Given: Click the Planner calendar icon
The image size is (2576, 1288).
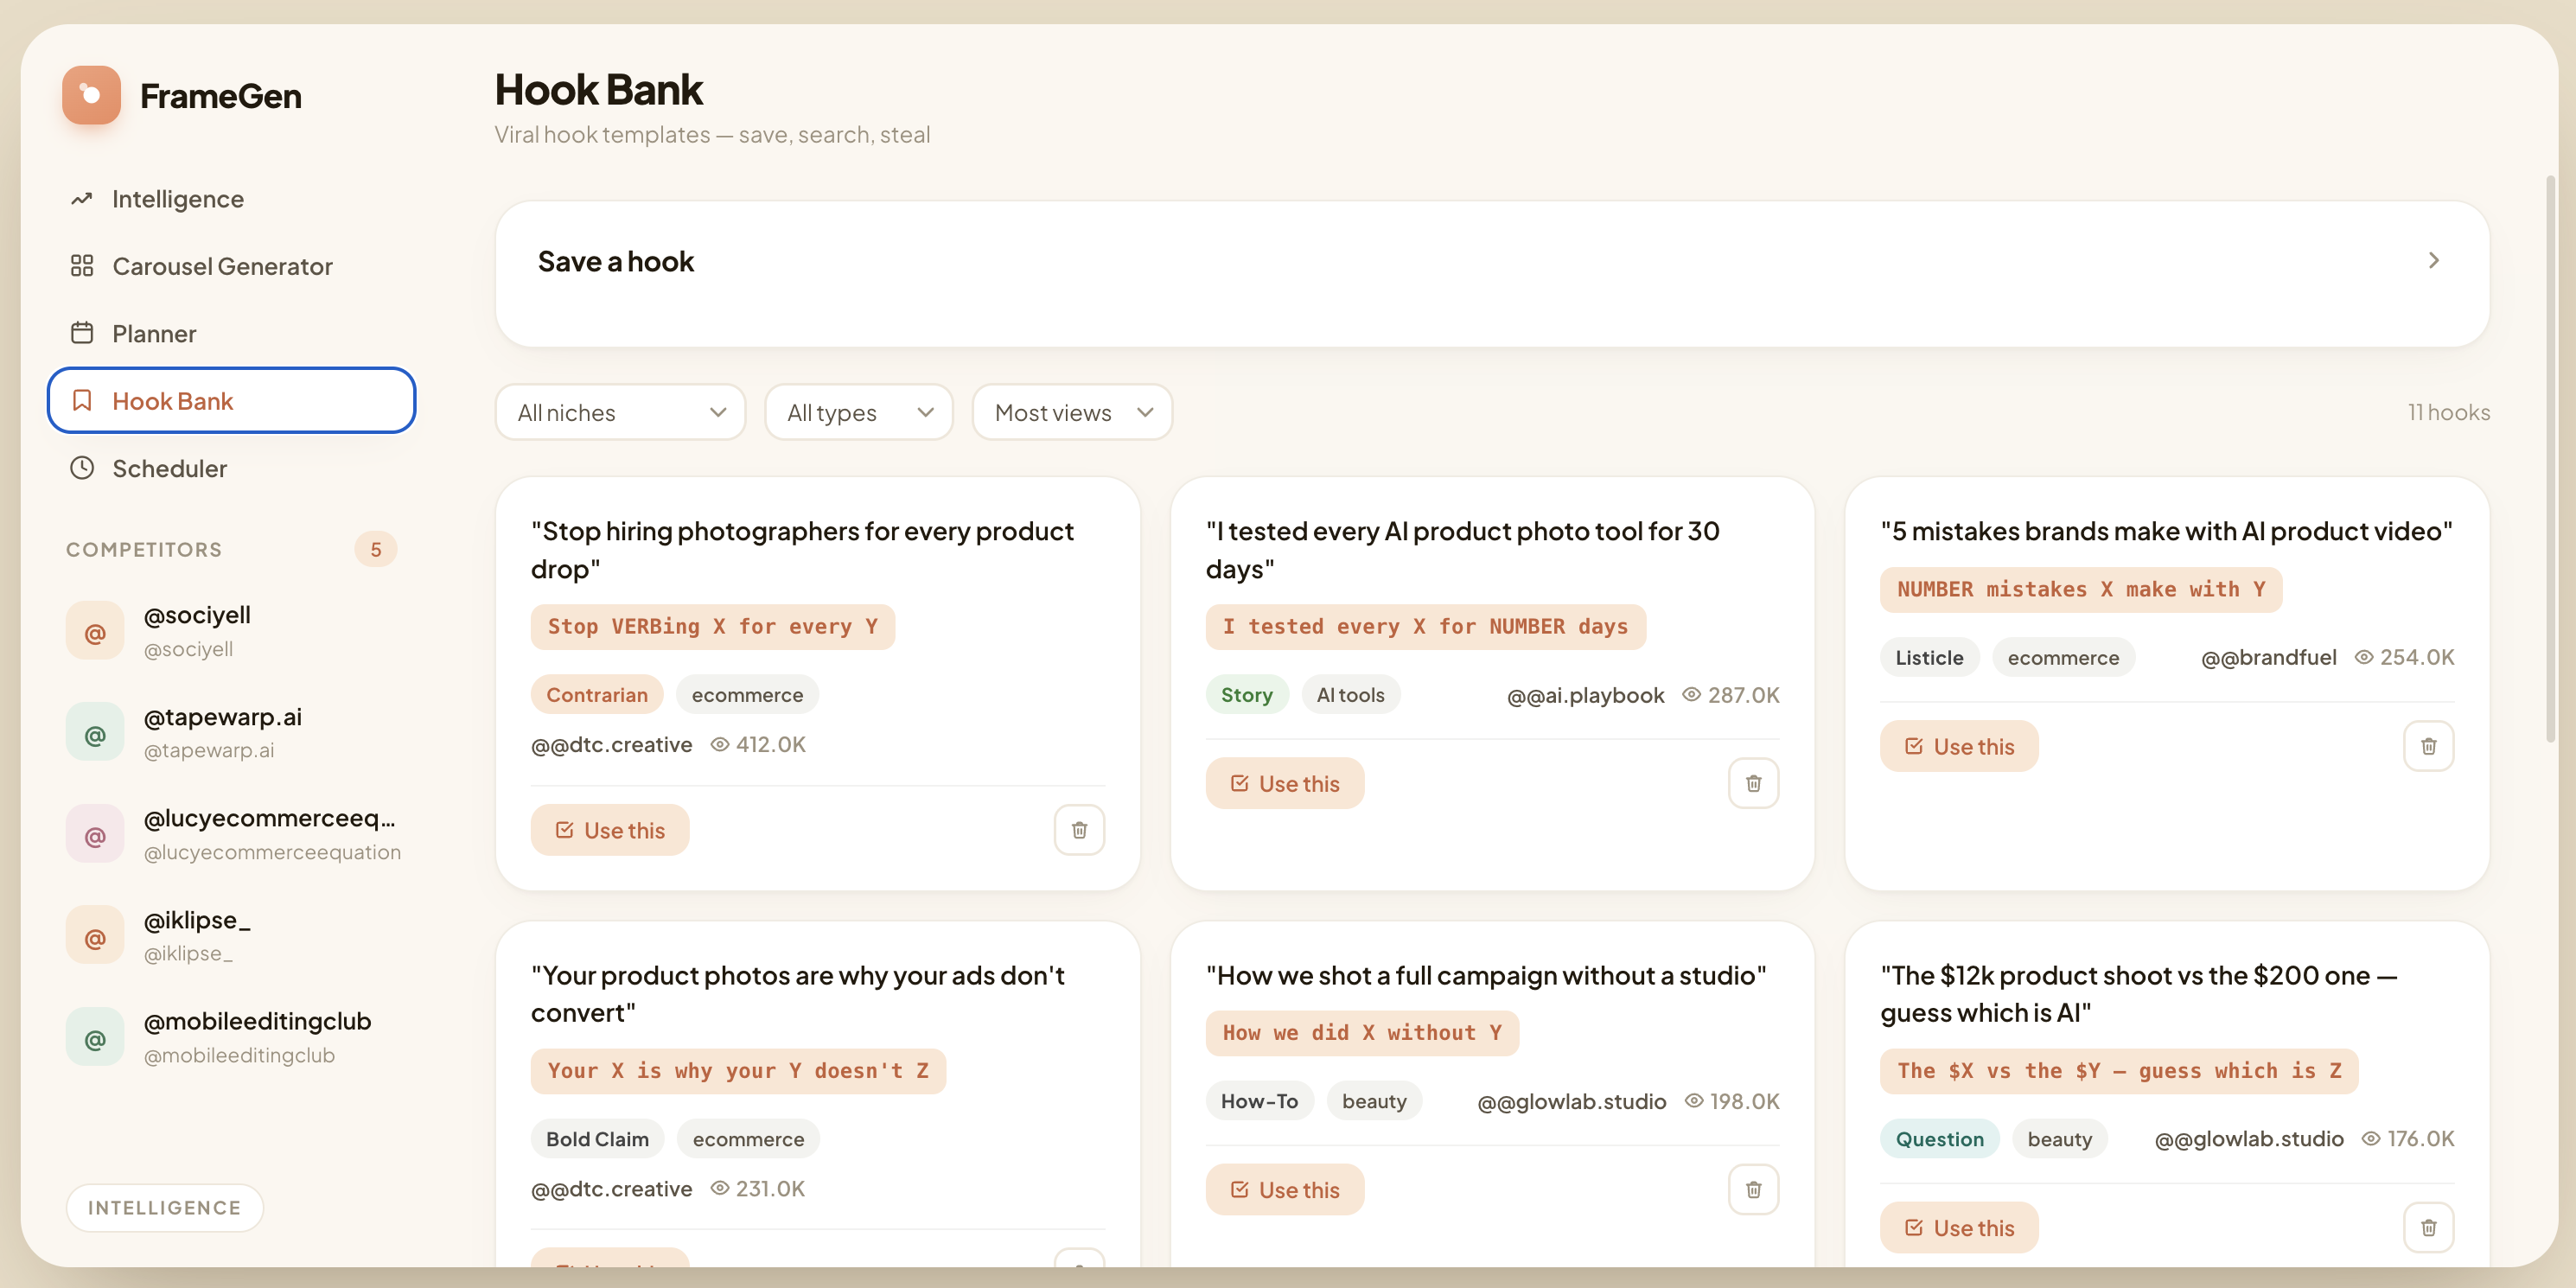Looking at the screenshot, I should (82, 333).
